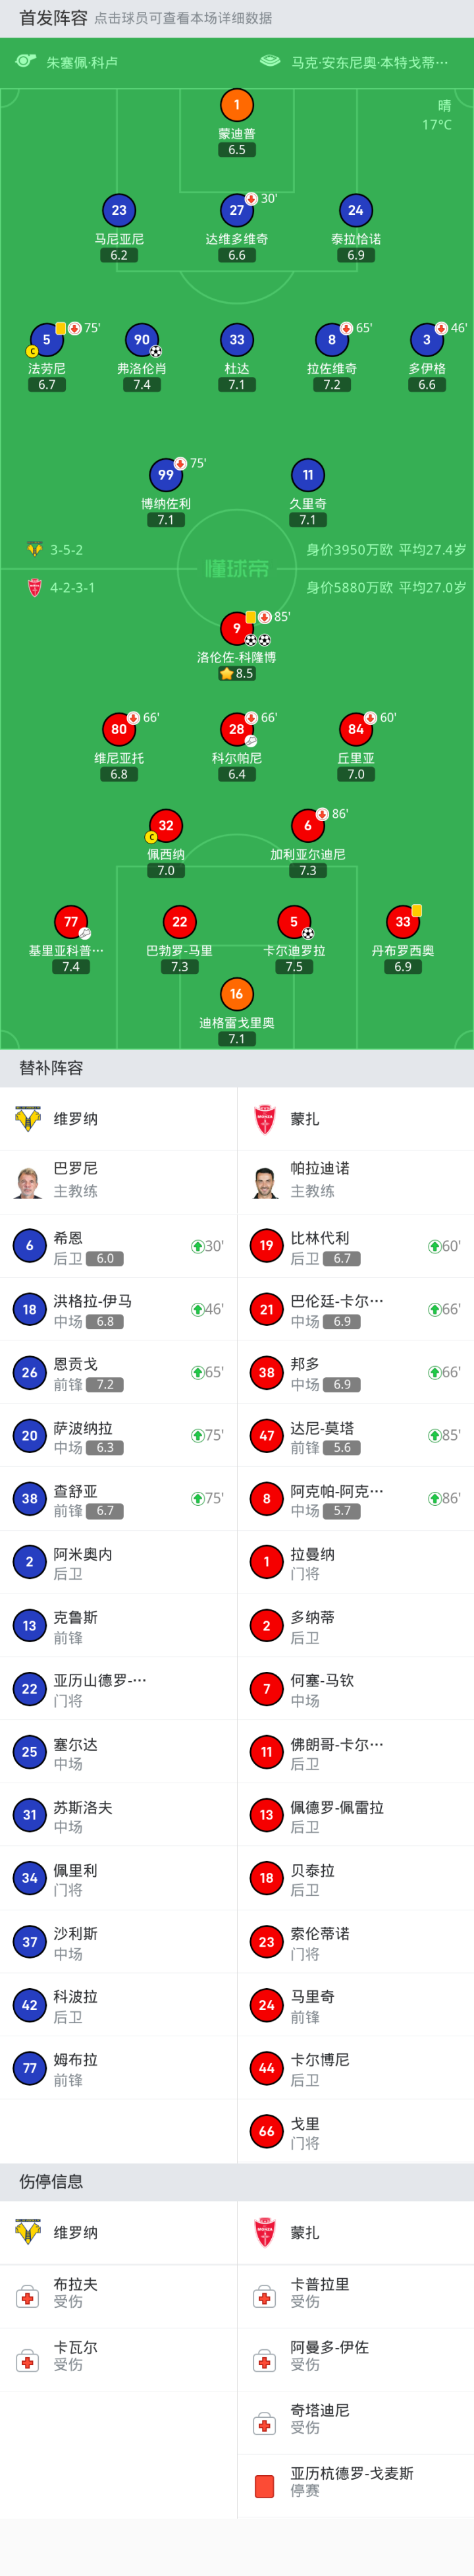Click 科隆博's 8.5 star rating badge
474x2576 pixels.
click(x=237, y=674)
